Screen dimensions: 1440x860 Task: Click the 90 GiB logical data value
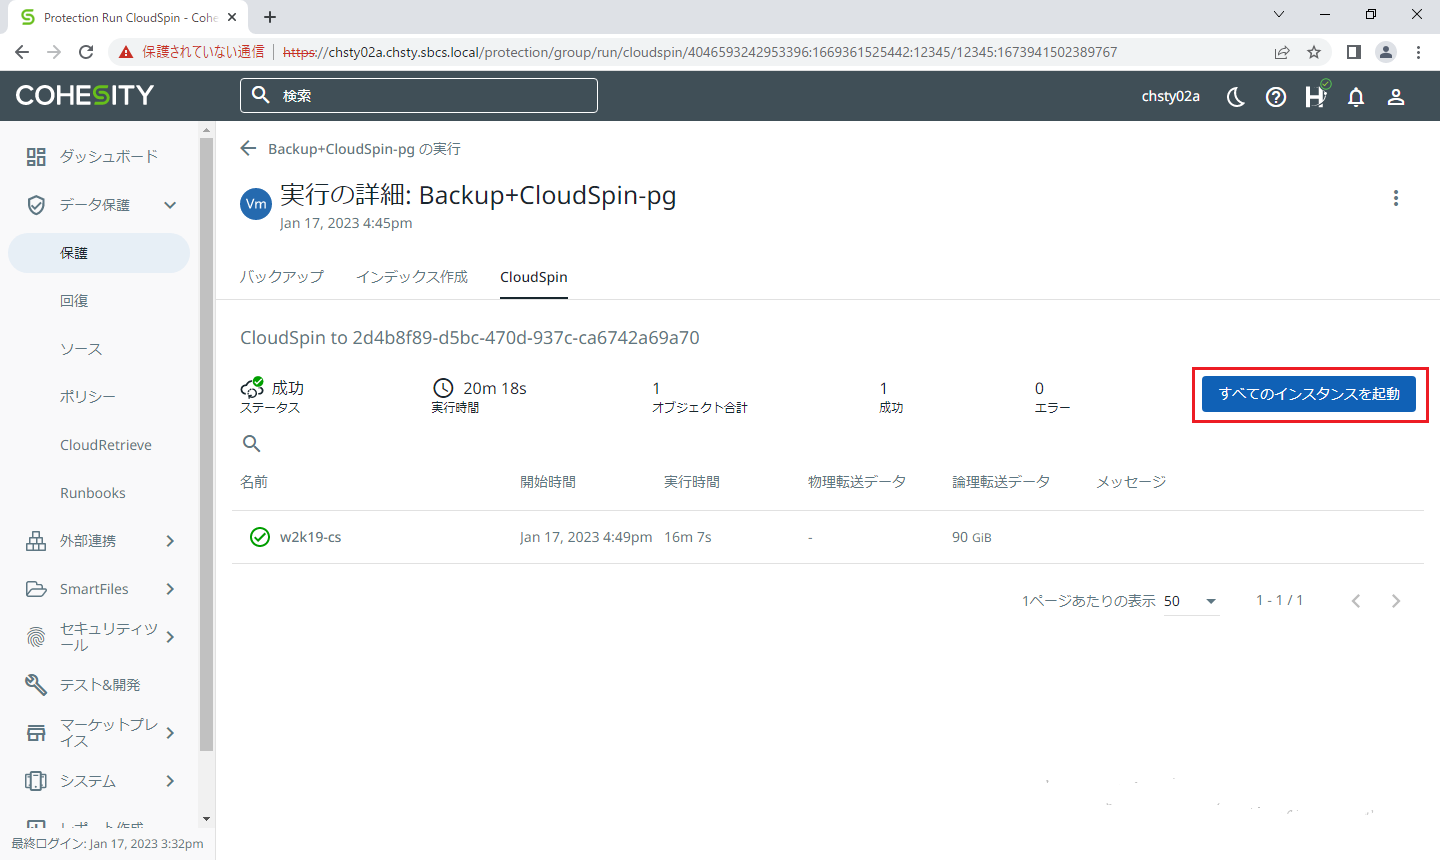click(x=972, y=537)
